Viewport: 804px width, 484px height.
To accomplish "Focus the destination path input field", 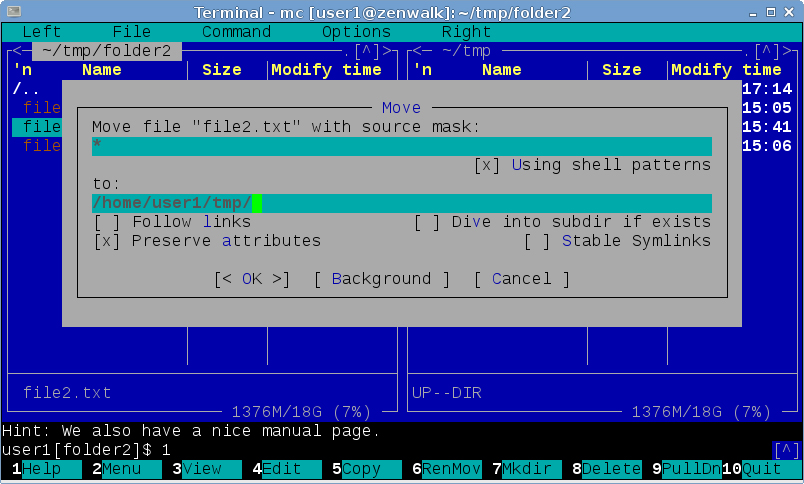I will [x=401, y=204].
